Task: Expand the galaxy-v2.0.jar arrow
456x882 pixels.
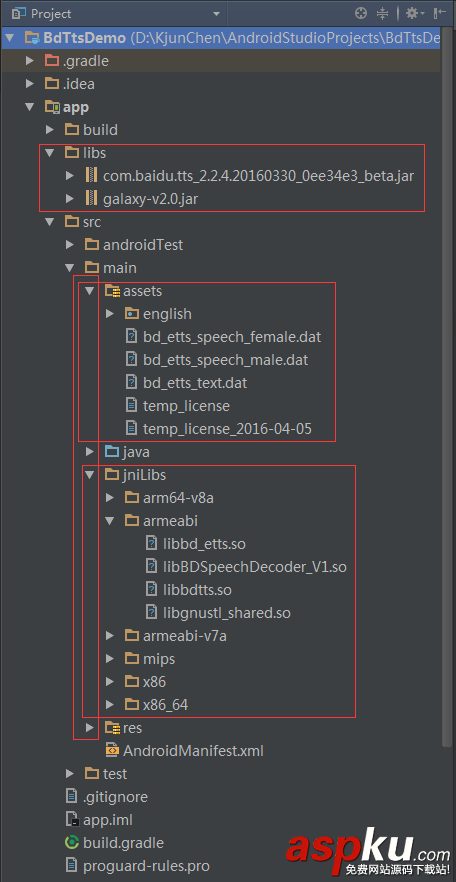Action: pyautogui.click(x=70, y=199)
